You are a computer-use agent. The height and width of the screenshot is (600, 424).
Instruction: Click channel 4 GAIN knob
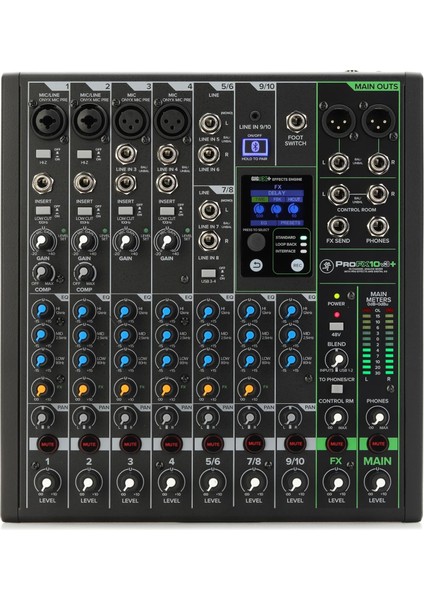[166, 241]
